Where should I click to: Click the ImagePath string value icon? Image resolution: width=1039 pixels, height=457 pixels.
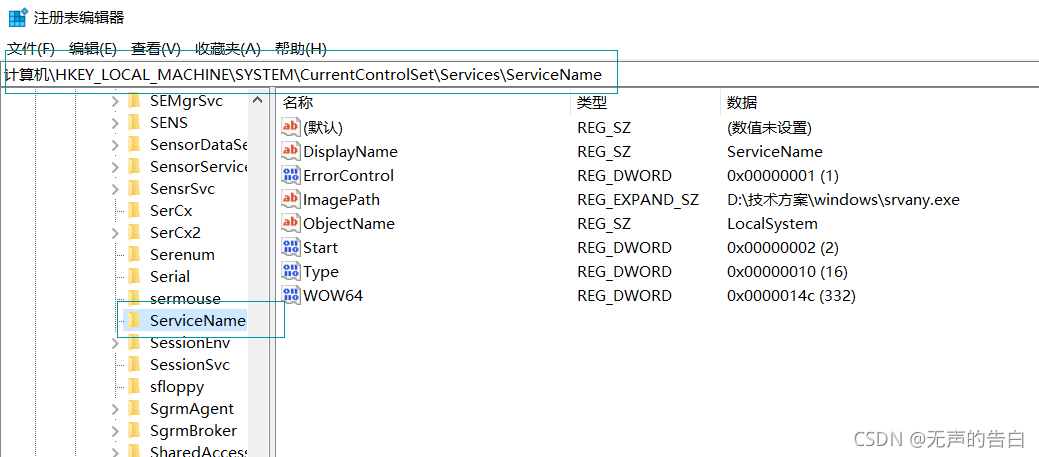(292, 199)
